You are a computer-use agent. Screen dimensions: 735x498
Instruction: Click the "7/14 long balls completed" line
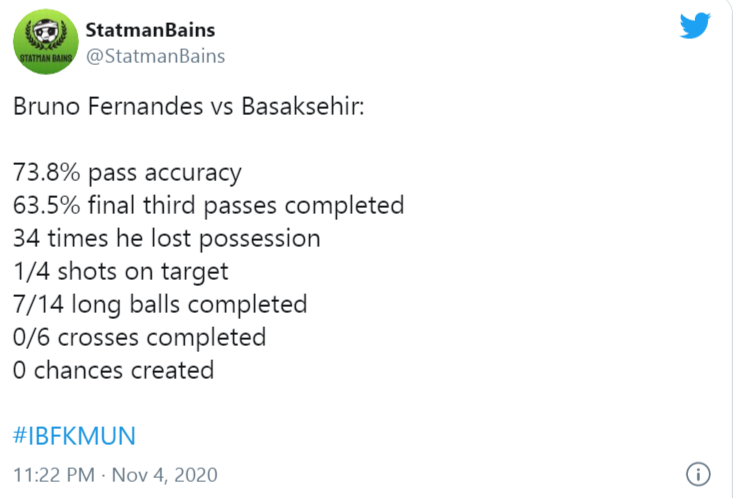(160, 304)
